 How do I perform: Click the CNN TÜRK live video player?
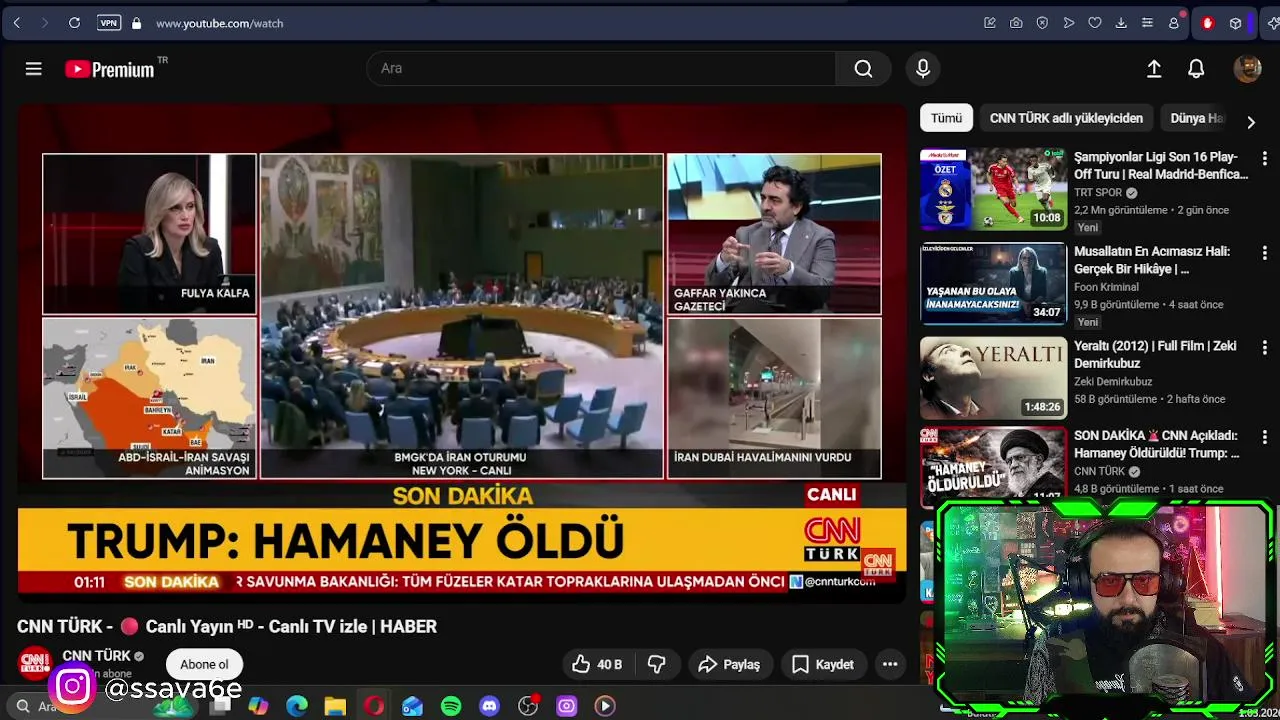coord(462,352)
